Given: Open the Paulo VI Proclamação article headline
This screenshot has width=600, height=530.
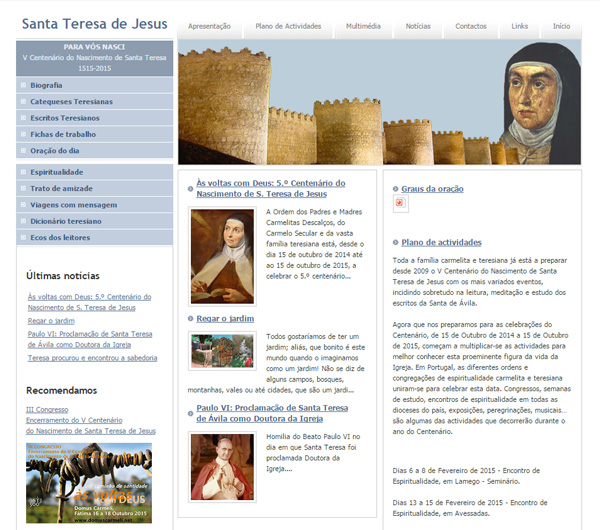Looking at the screenshot, I should [272, 413].
